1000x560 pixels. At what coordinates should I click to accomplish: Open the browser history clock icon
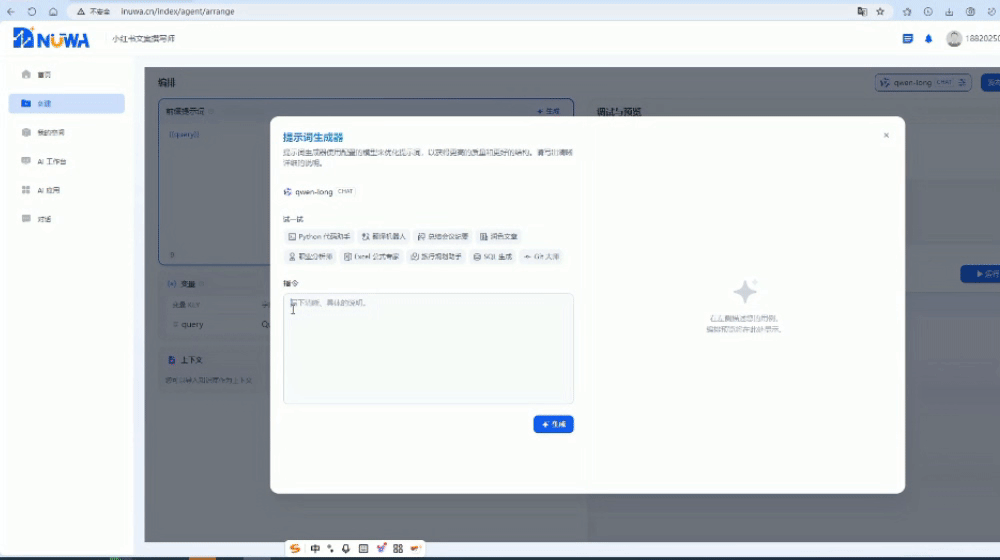tap(928, 11)
